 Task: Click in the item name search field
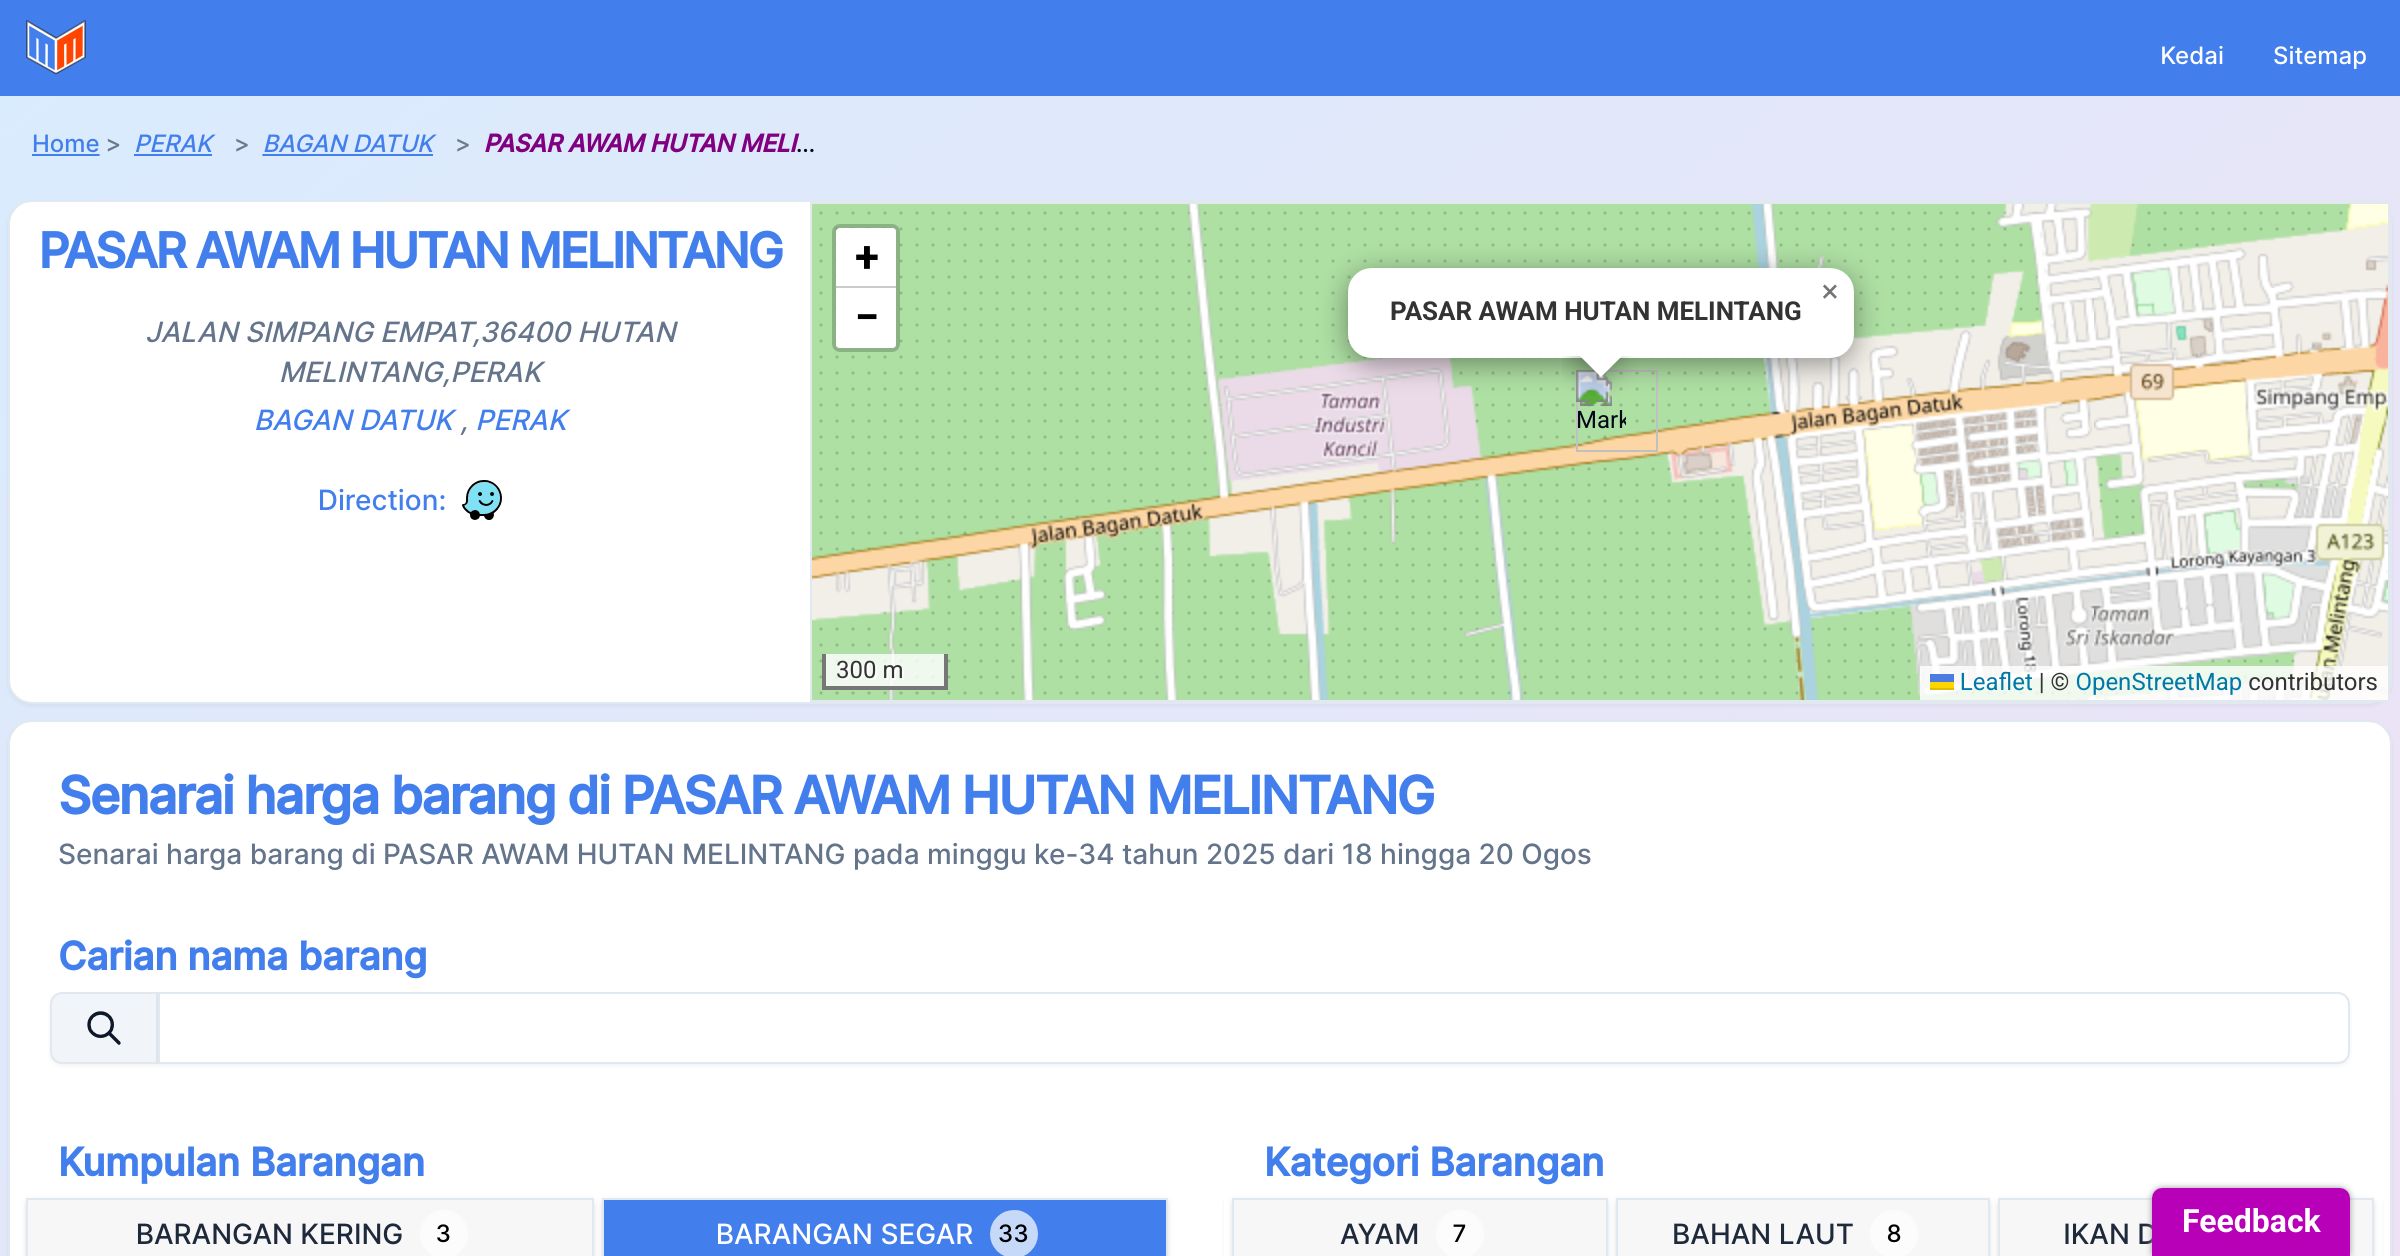pyautogui.click(x=1252, y=1028)
